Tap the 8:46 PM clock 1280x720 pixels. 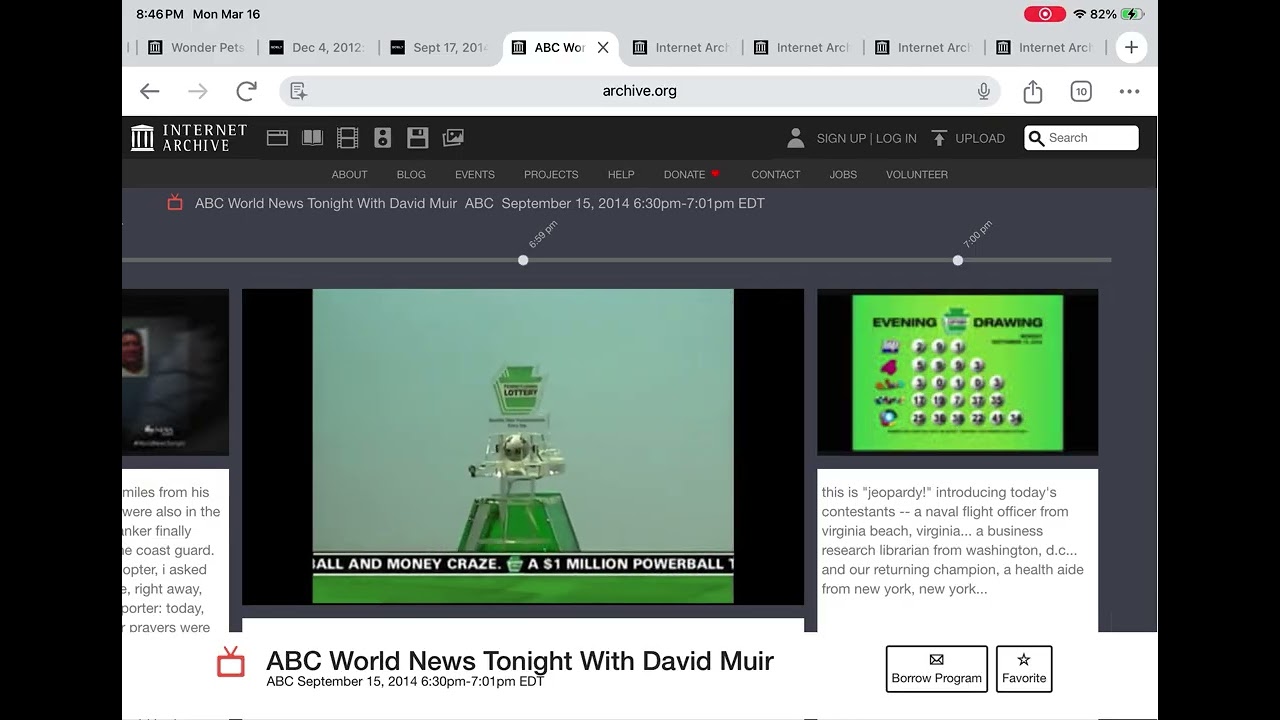point(160,14)
